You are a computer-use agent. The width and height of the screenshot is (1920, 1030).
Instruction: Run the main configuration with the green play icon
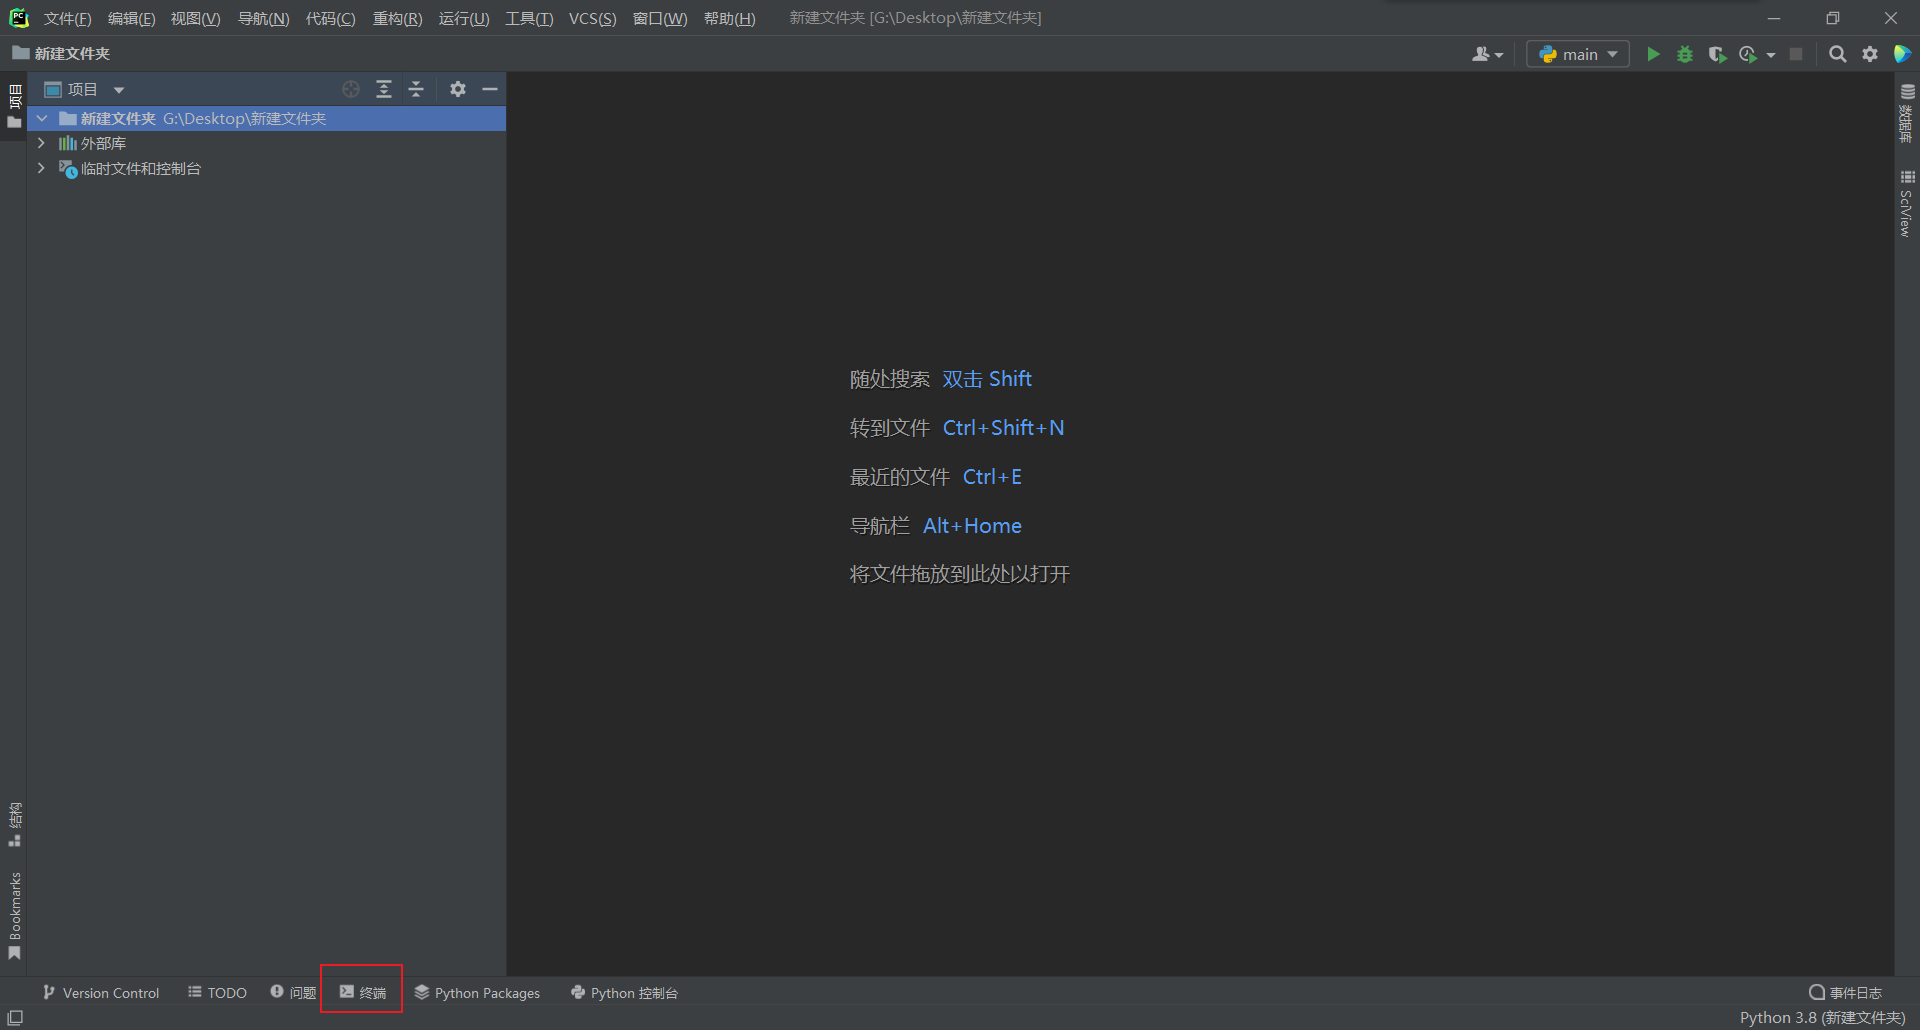[x=1652, y=54]
